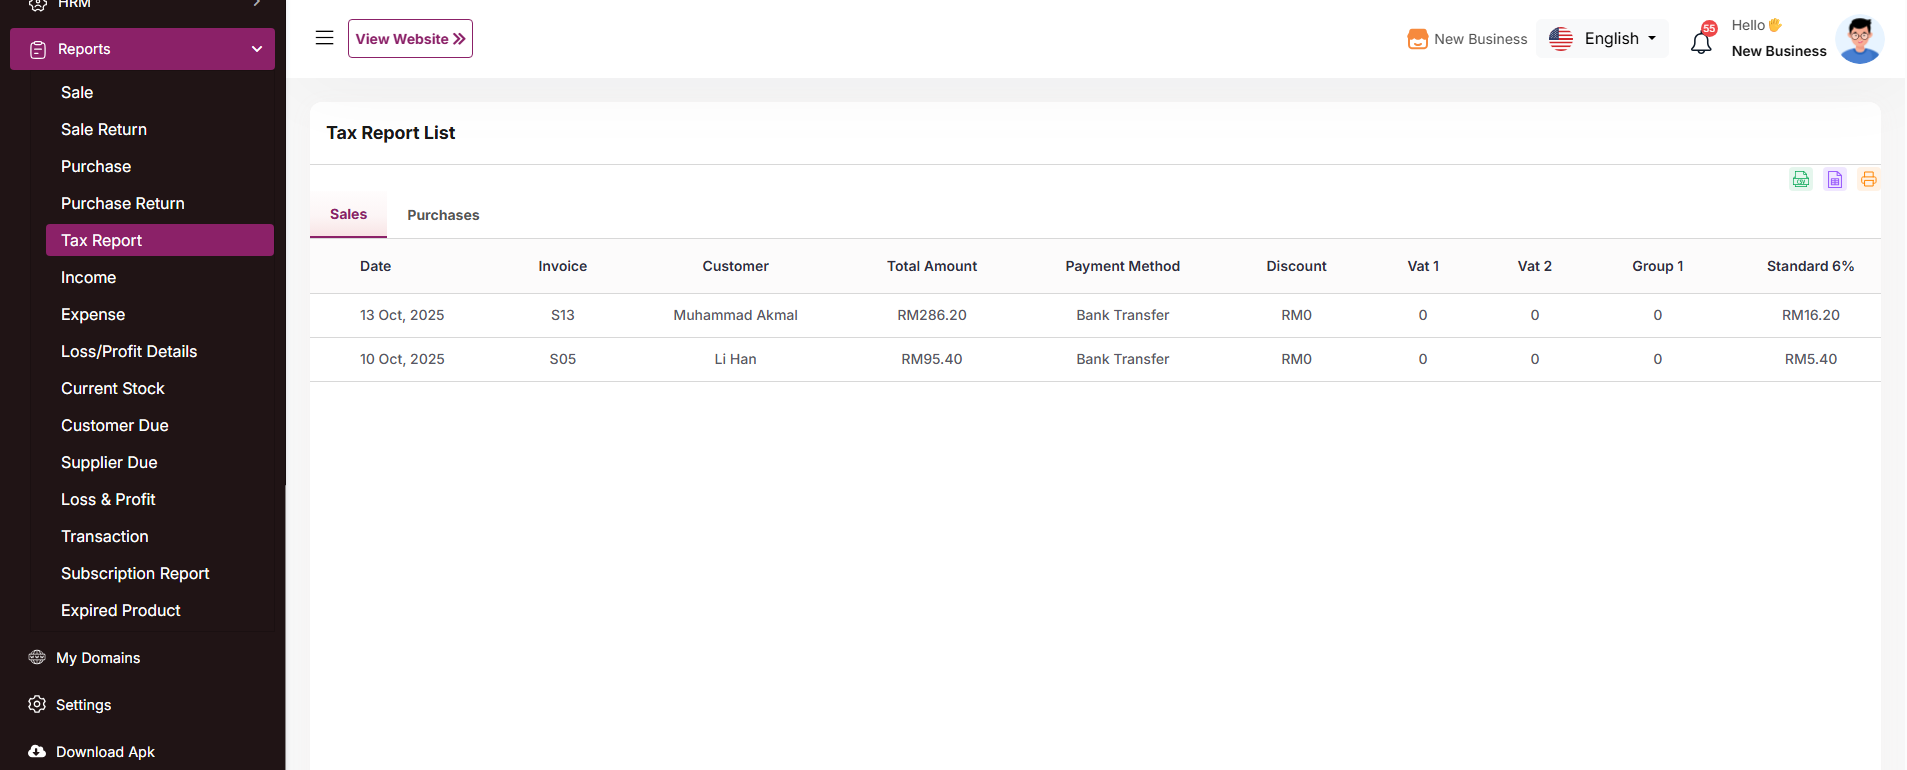Switch to the Purchases tab
This screenshot has height=770, width=1907.
(443, 215)
